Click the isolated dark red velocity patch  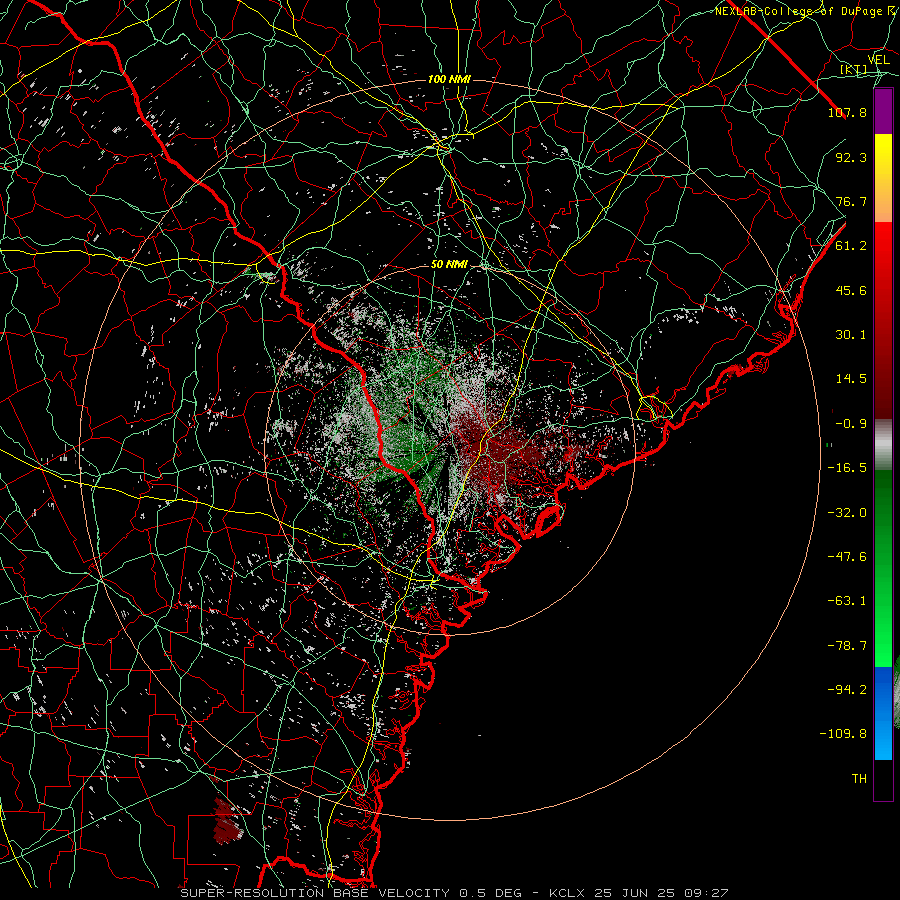tap(228, 821)
